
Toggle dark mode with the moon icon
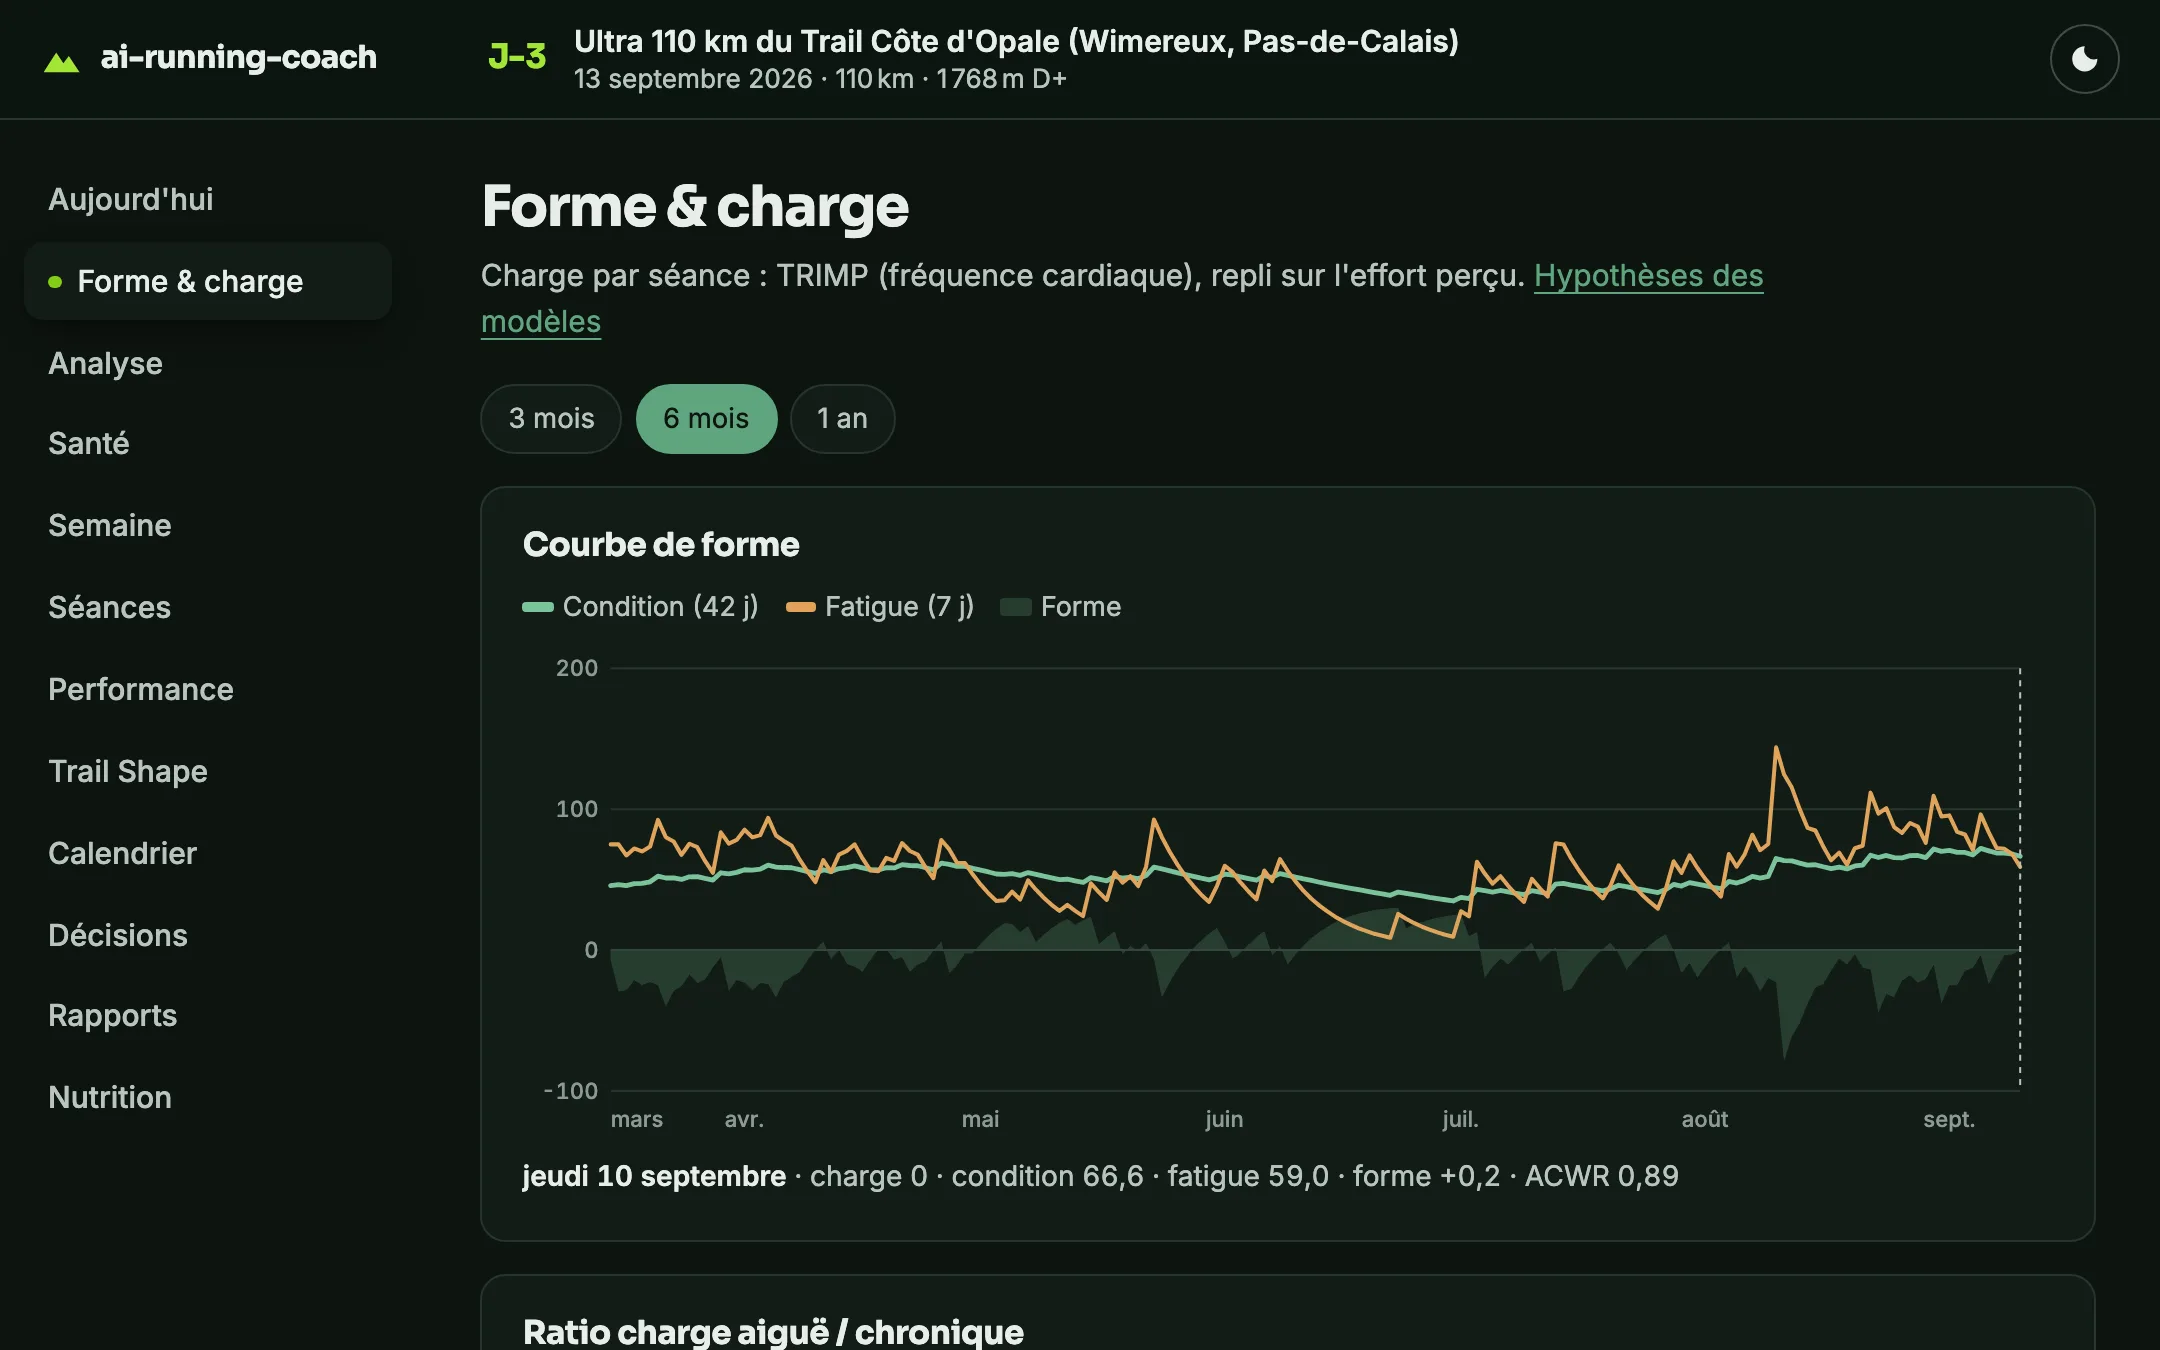(2084, 59)
